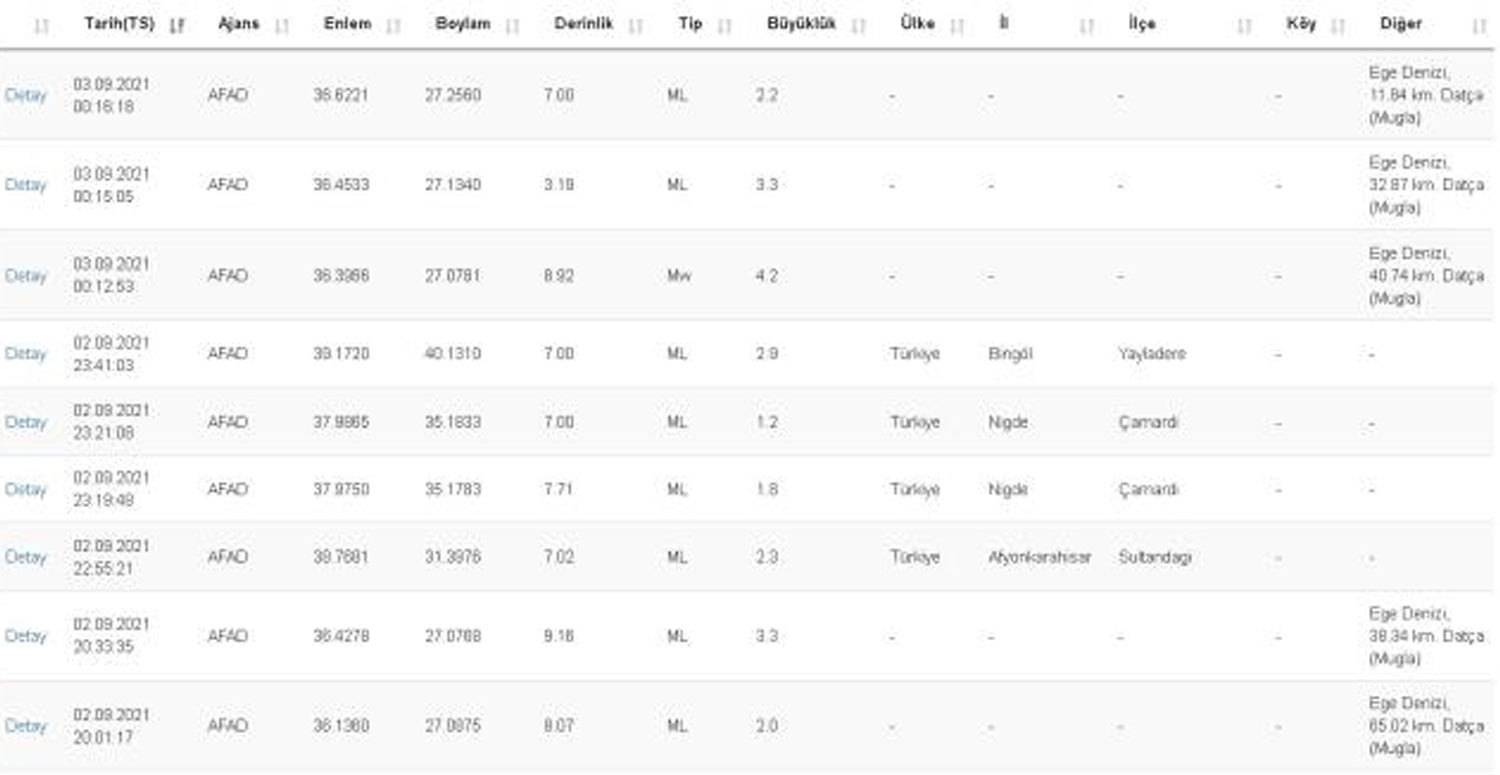Click the İl column sort icon
Image resolution: width=1500 pixels, height=775 pixels.
1087,26
